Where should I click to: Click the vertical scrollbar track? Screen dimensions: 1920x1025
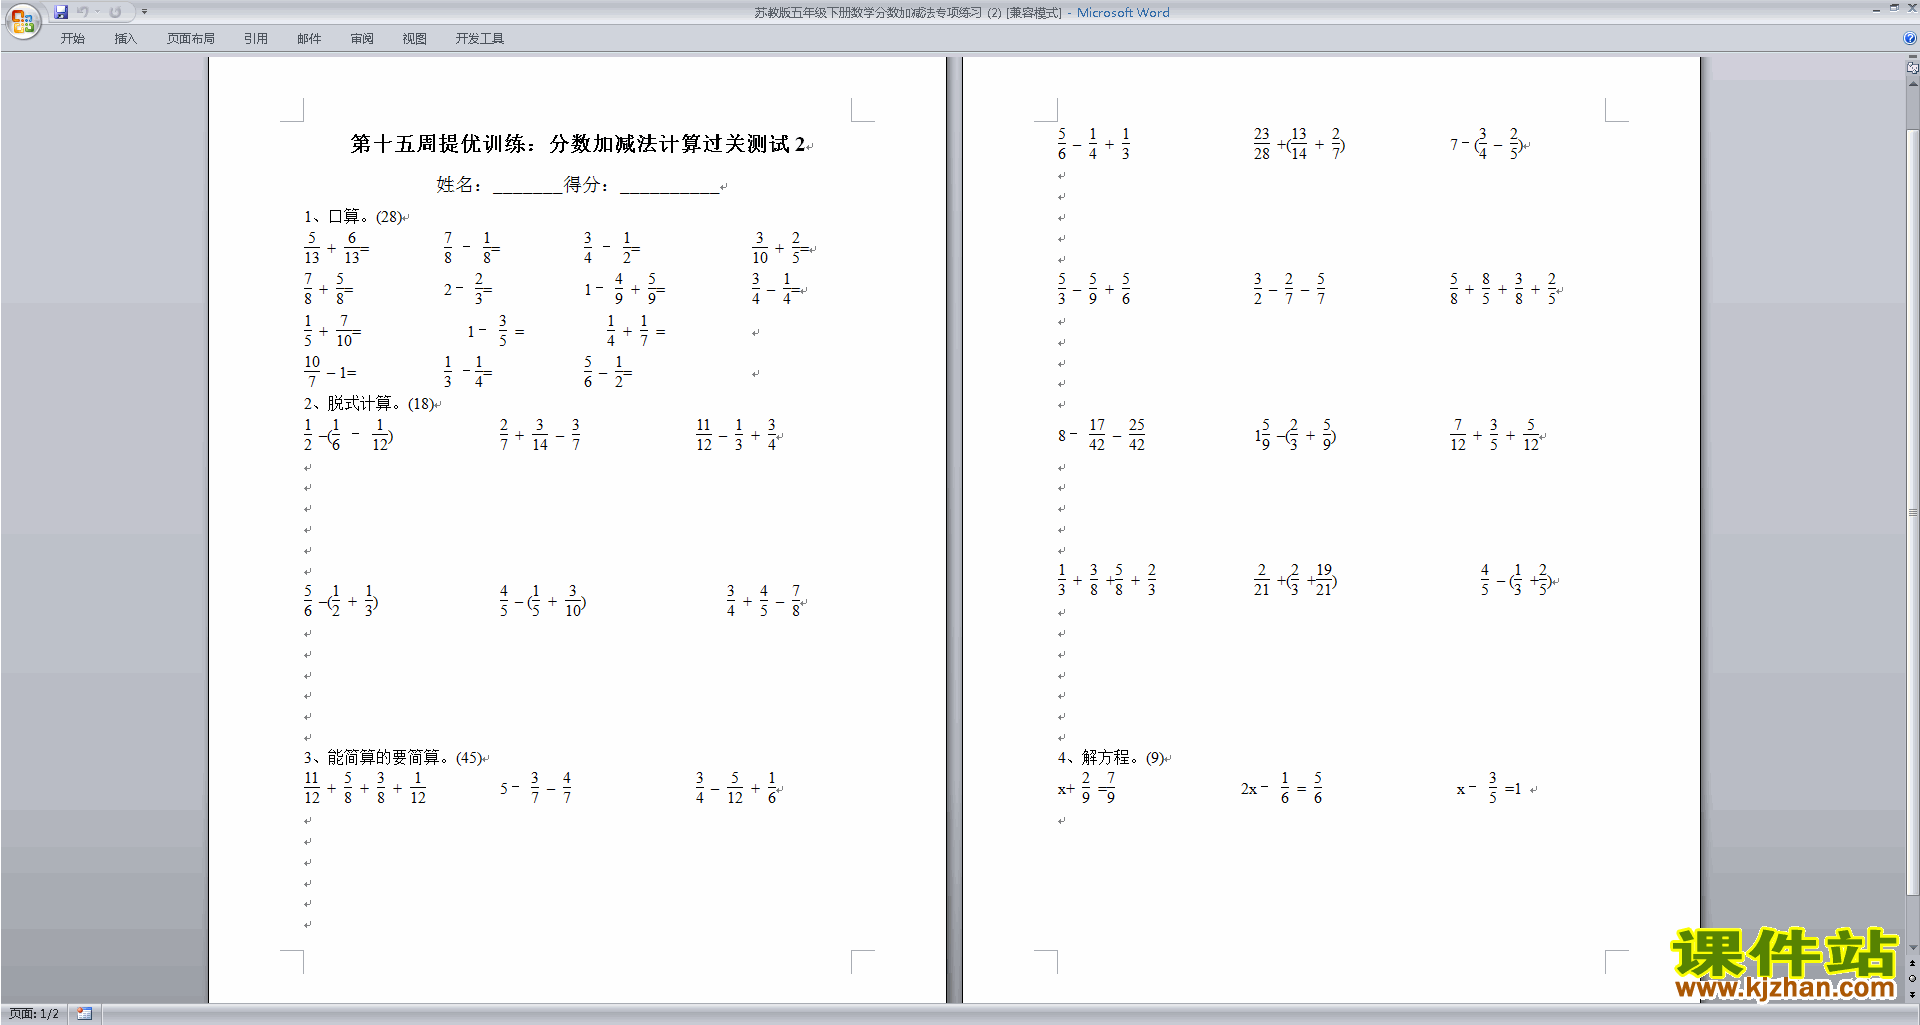click(x=1912, y=515)
